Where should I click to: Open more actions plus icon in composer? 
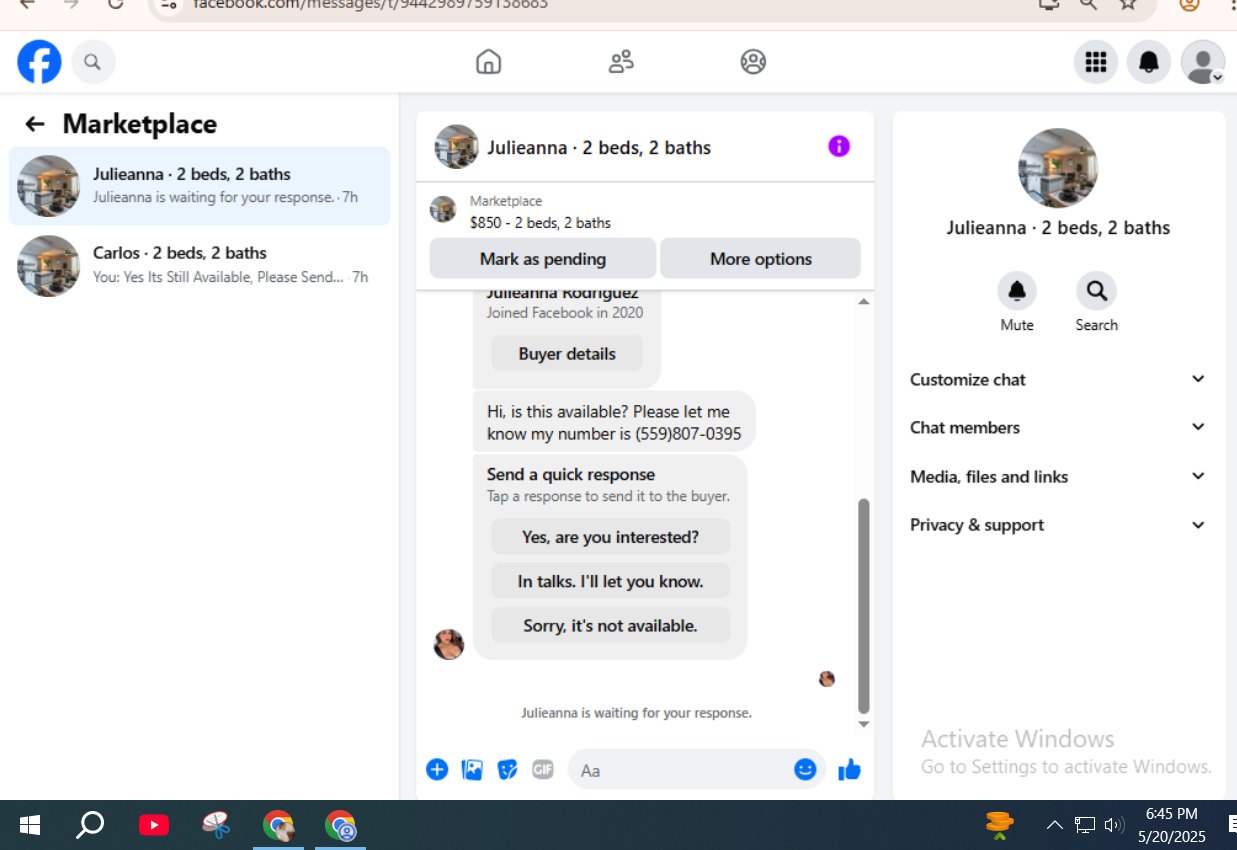click(437, 769)
